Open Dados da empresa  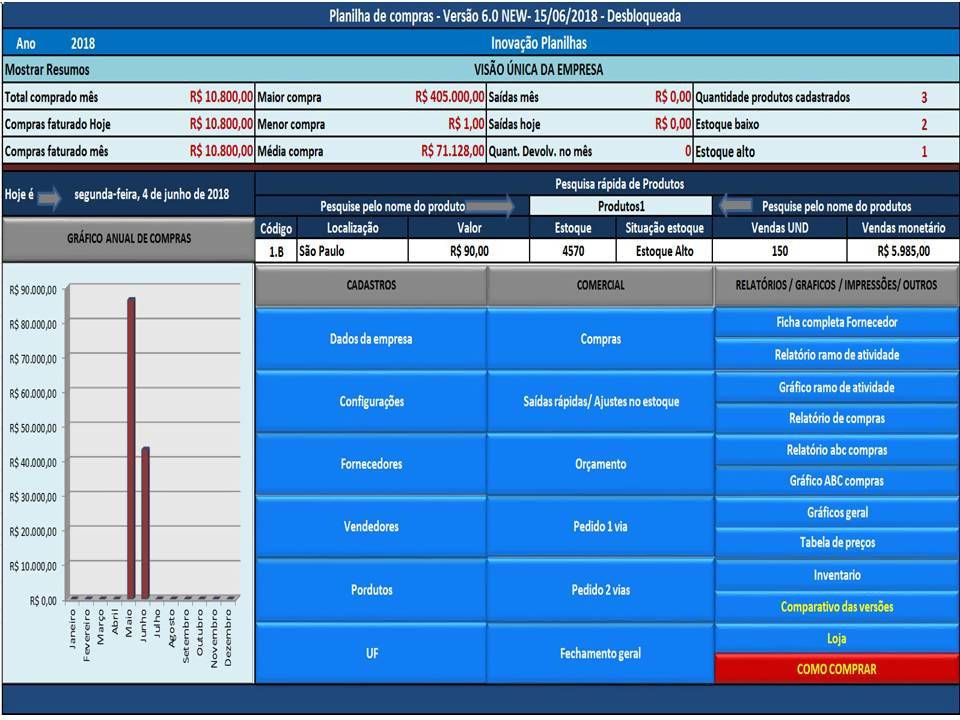[x=370, y=339]
